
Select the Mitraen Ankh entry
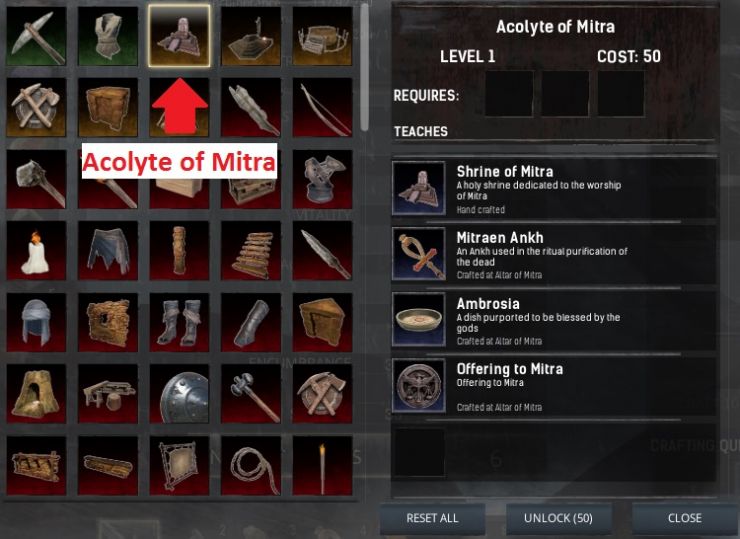coord(554,254)
